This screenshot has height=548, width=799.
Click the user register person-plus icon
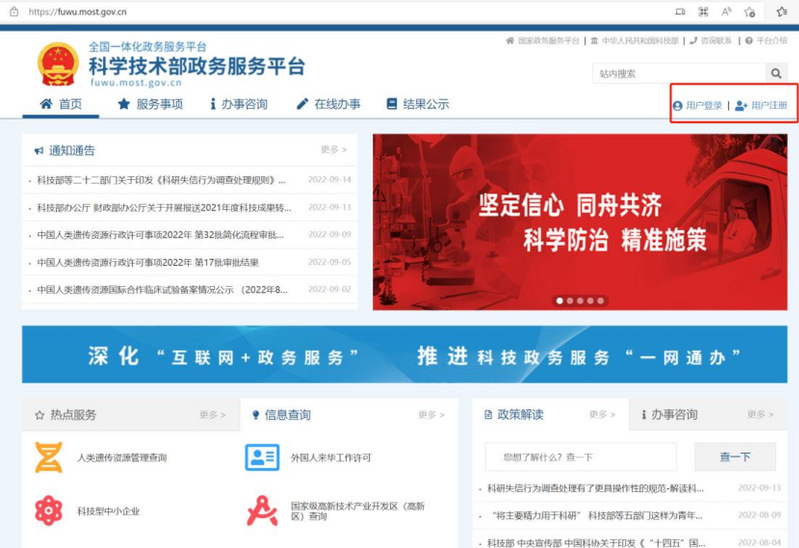coord(741,106)
